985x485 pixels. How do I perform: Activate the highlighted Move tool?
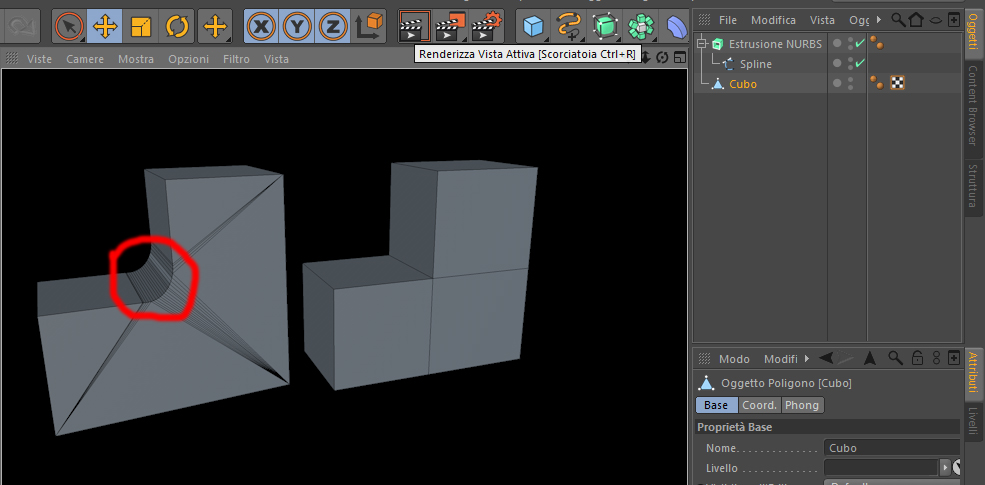pos(104,26)
